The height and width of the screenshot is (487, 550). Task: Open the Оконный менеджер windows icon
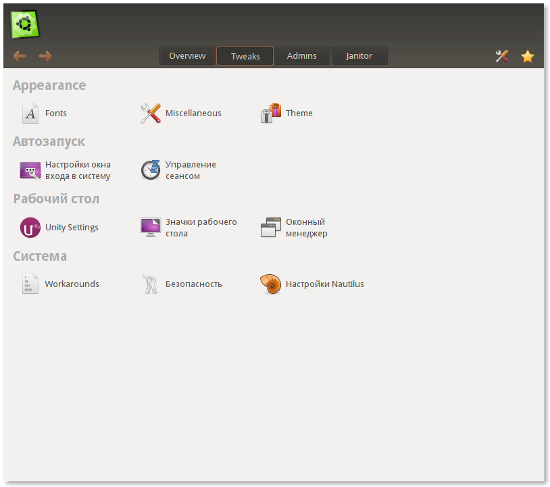tap(271, 227)
